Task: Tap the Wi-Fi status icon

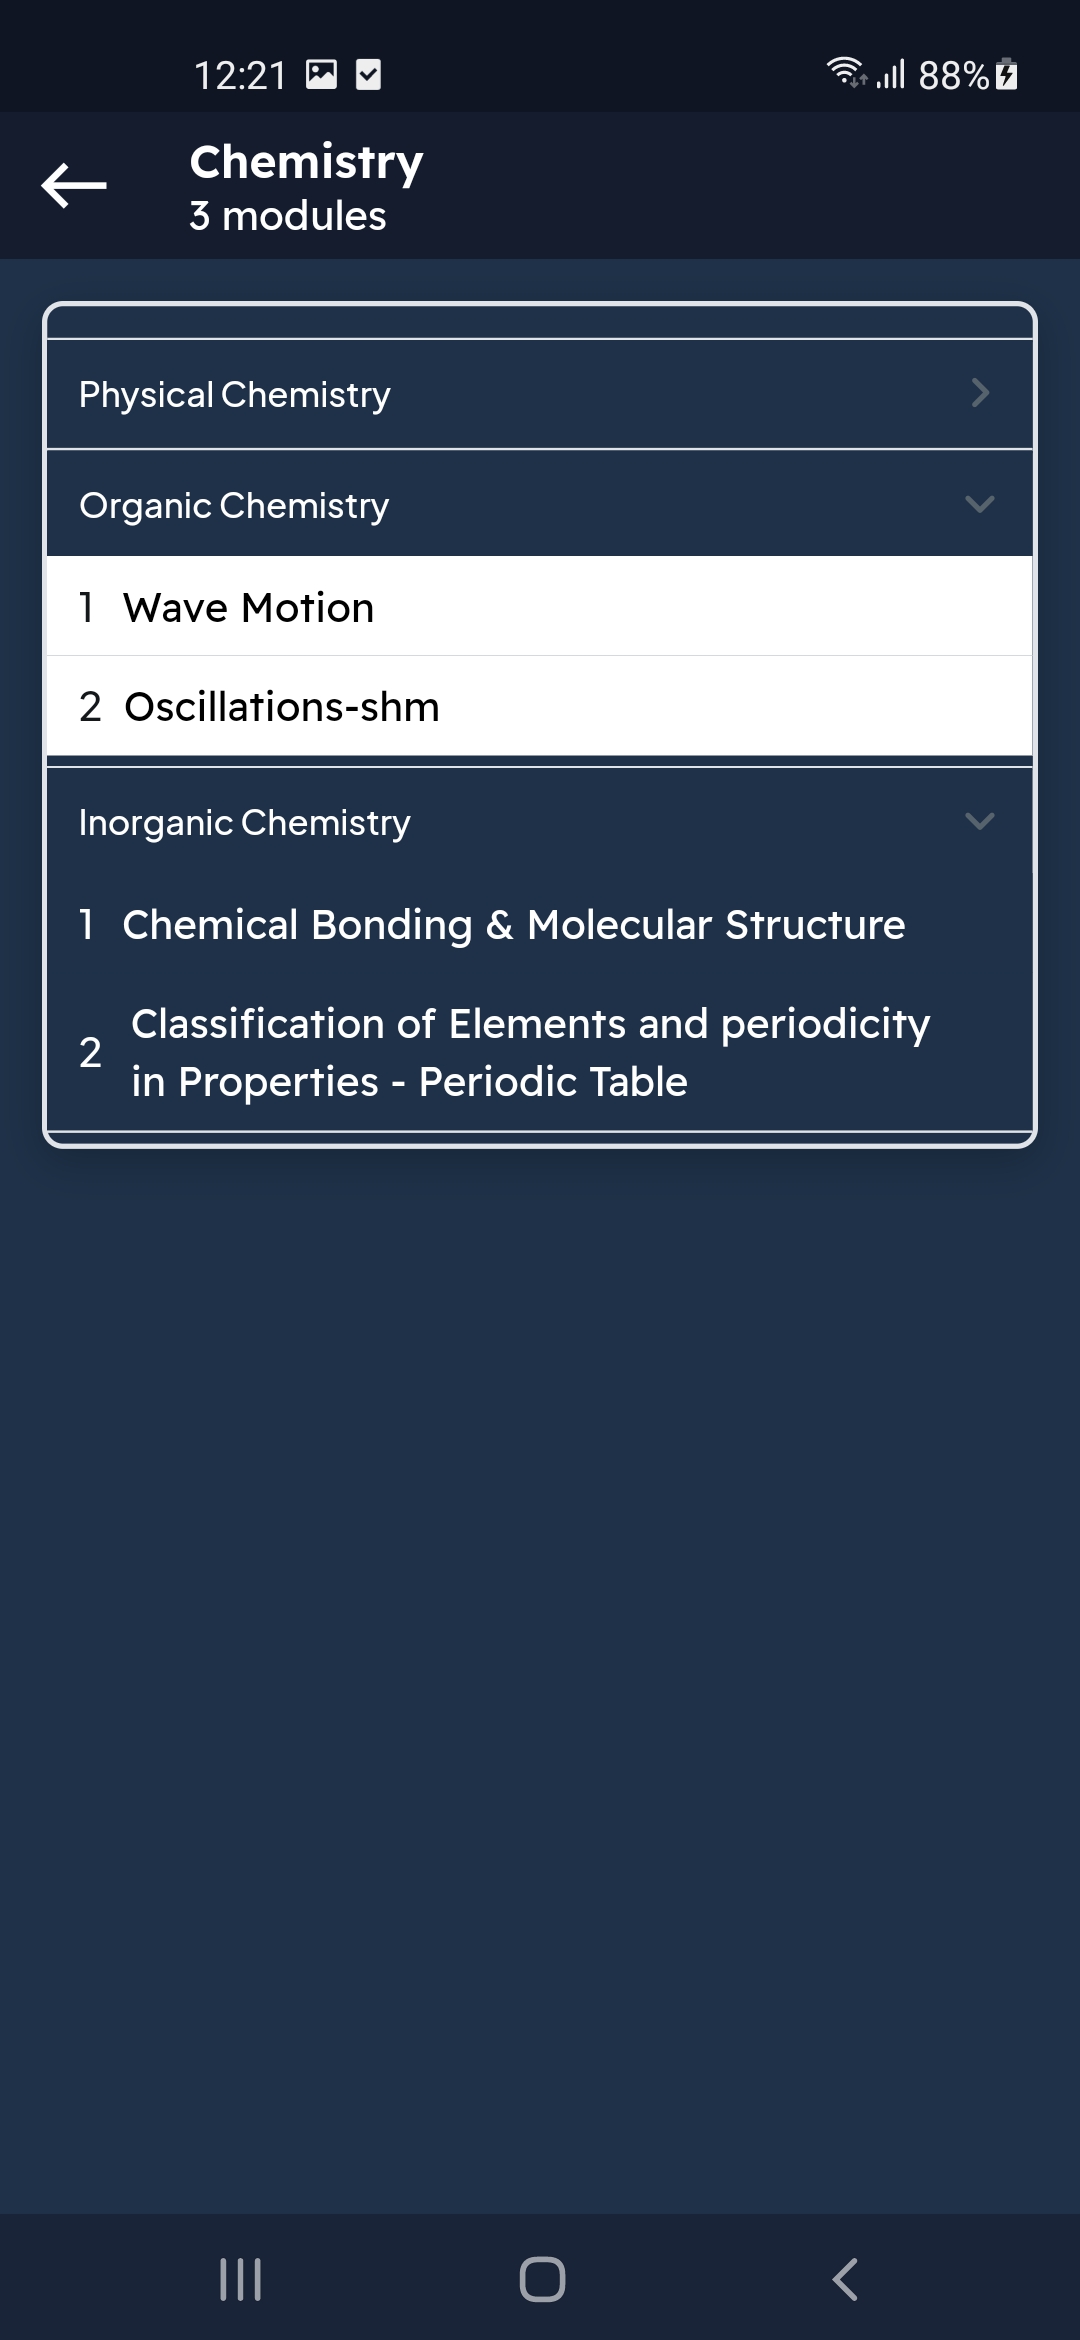Action: (x=845, y=70)
